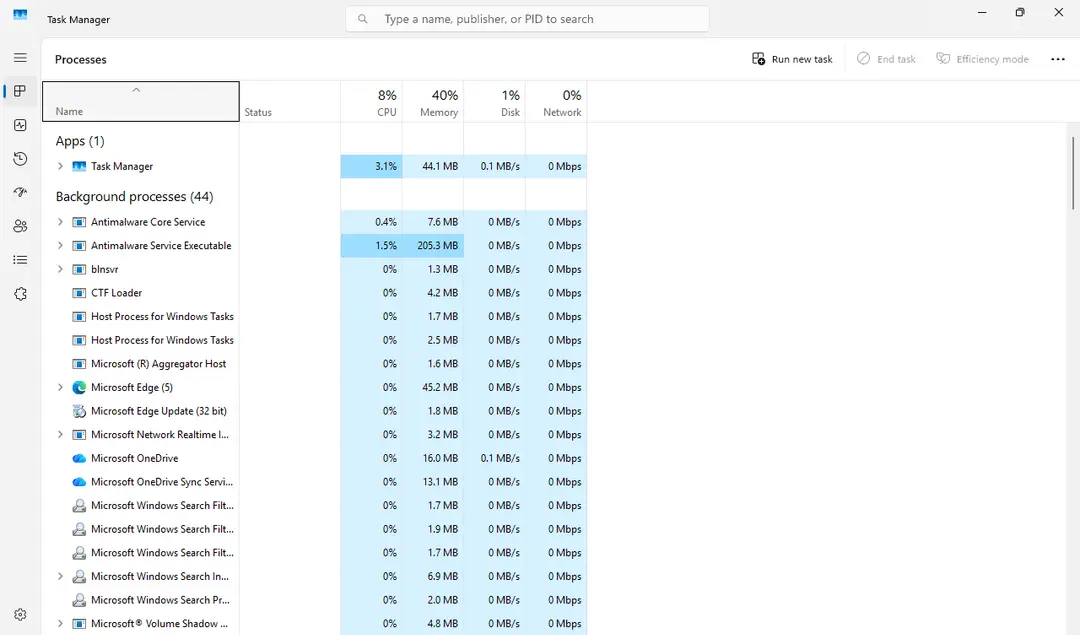The height and width of the screenshot is (635, 1080).
Task: Click the Run new task button
Action: point(792,59)
